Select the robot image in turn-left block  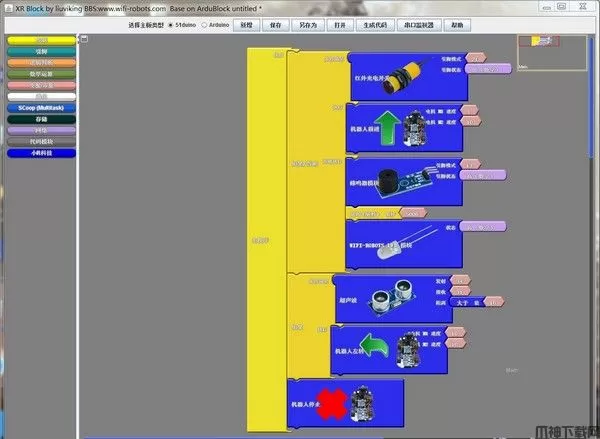coord(407,349)
